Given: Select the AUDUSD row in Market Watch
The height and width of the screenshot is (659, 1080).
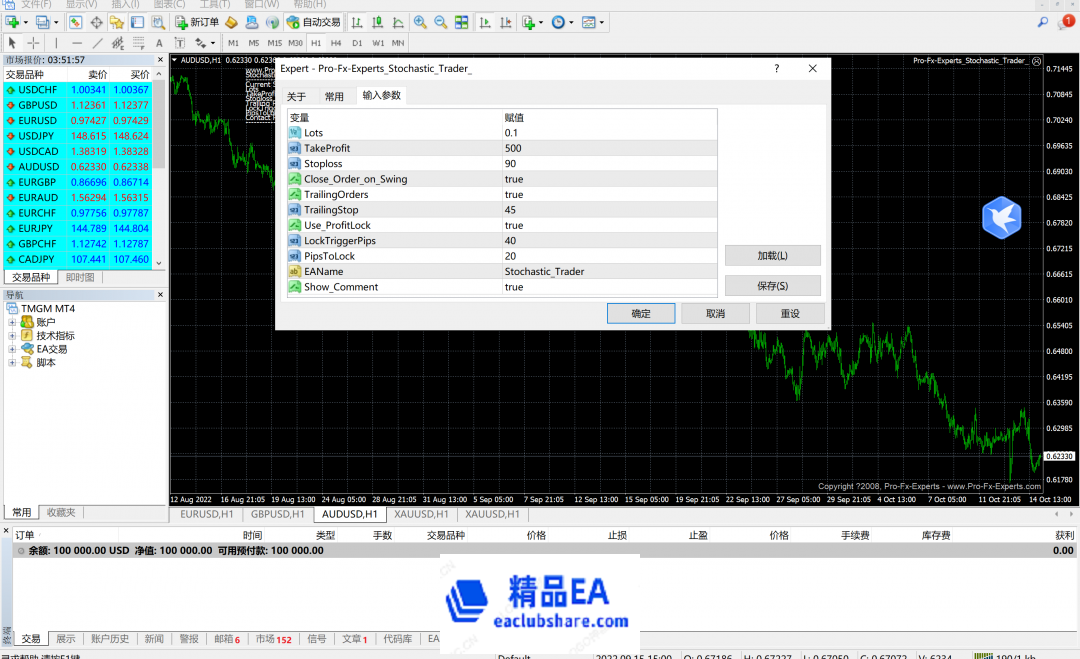Looking at the screenshot, I should pyautogui.click(x=78, y=167).
